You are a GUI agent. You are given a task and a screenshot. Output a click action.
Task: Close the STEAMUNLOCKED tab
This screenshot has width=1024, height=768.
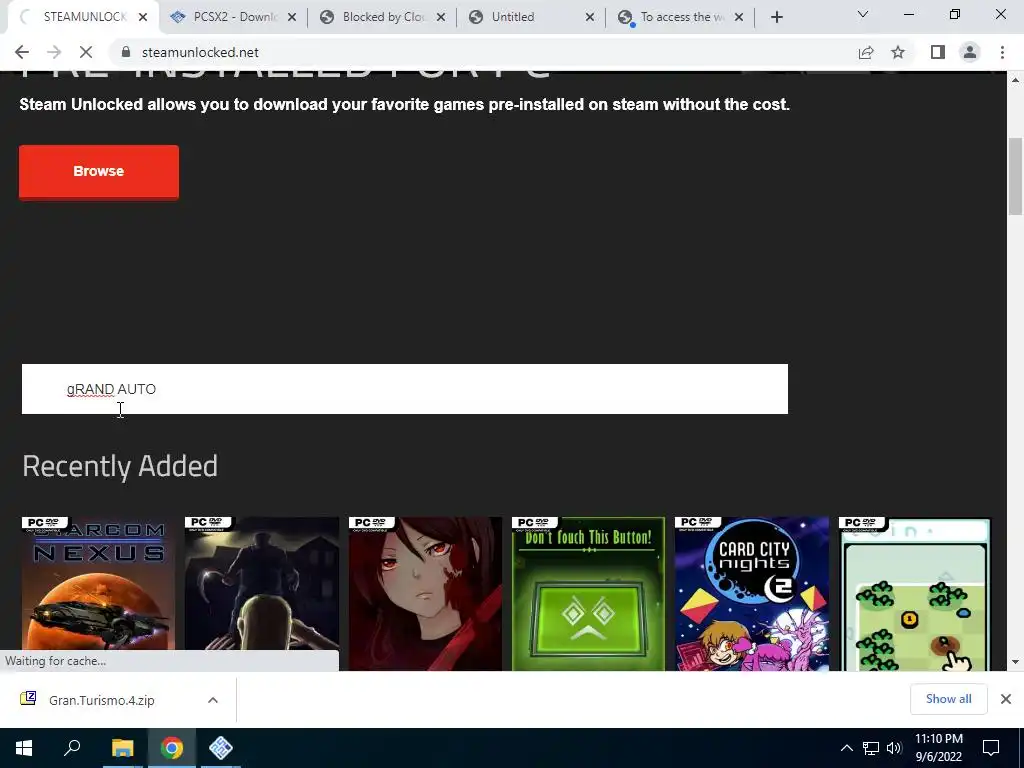click(143, 18)
